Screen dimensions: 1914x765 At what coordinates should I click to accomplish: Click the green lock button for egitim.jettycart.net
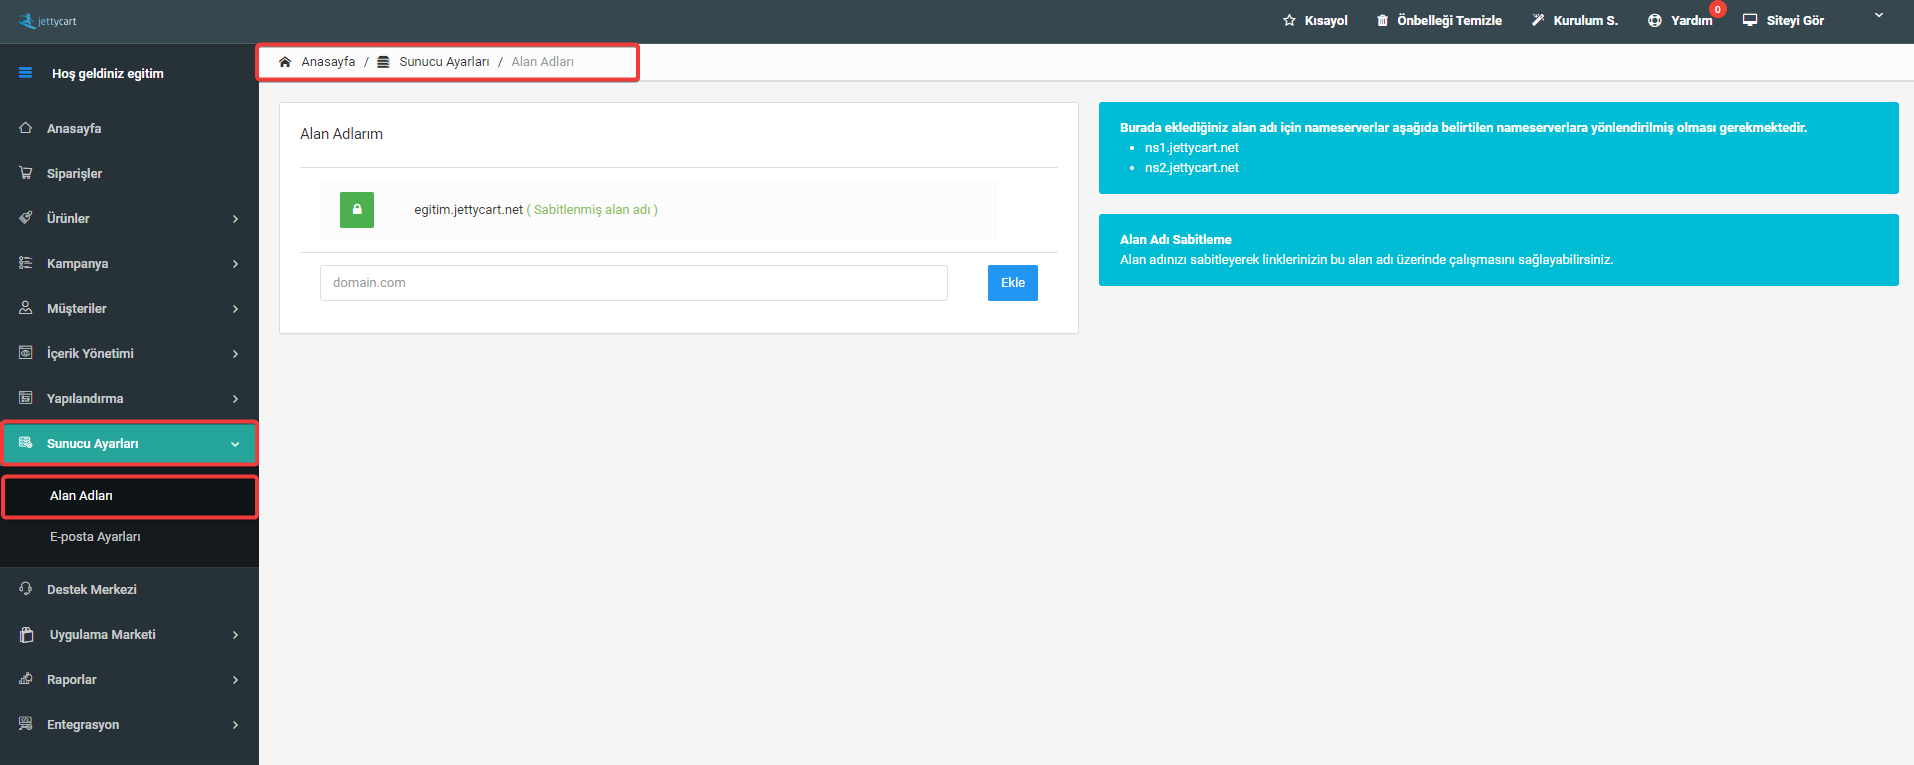[357, 210]
